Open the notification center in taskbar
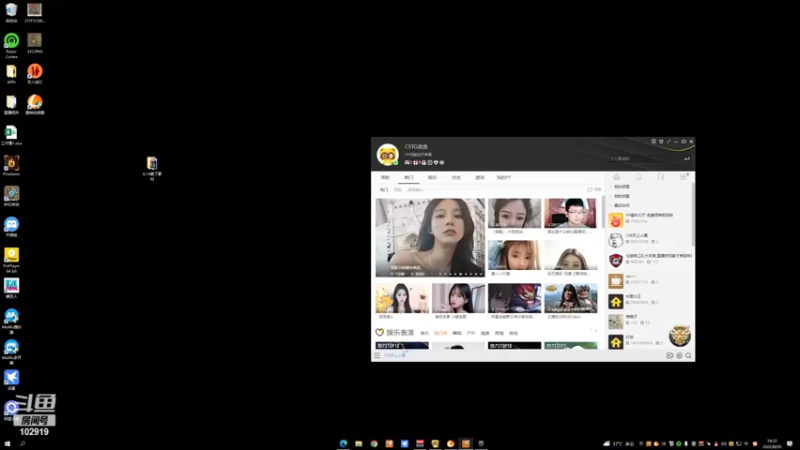 (790, 444)
